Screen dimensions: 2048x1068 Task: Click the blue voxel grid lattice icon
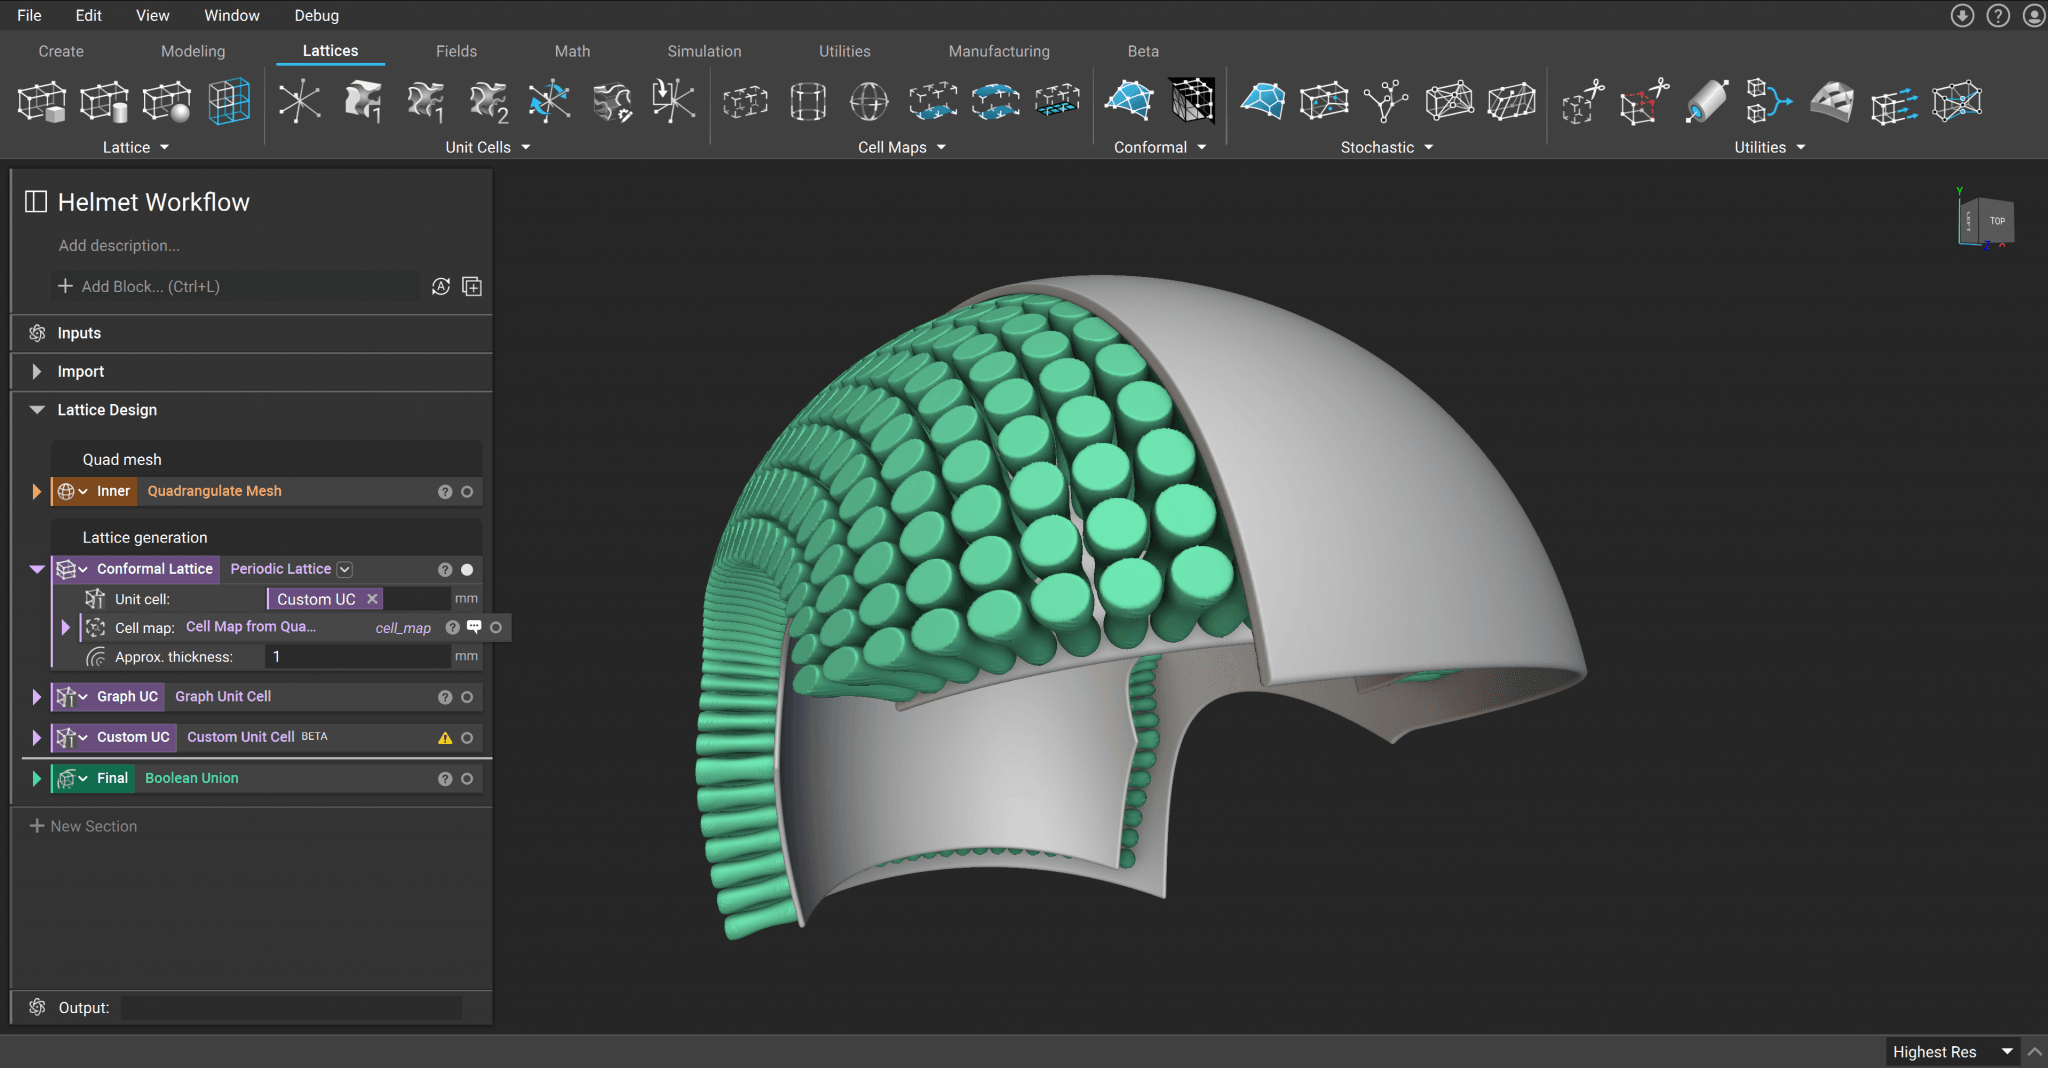click(229, 102)
